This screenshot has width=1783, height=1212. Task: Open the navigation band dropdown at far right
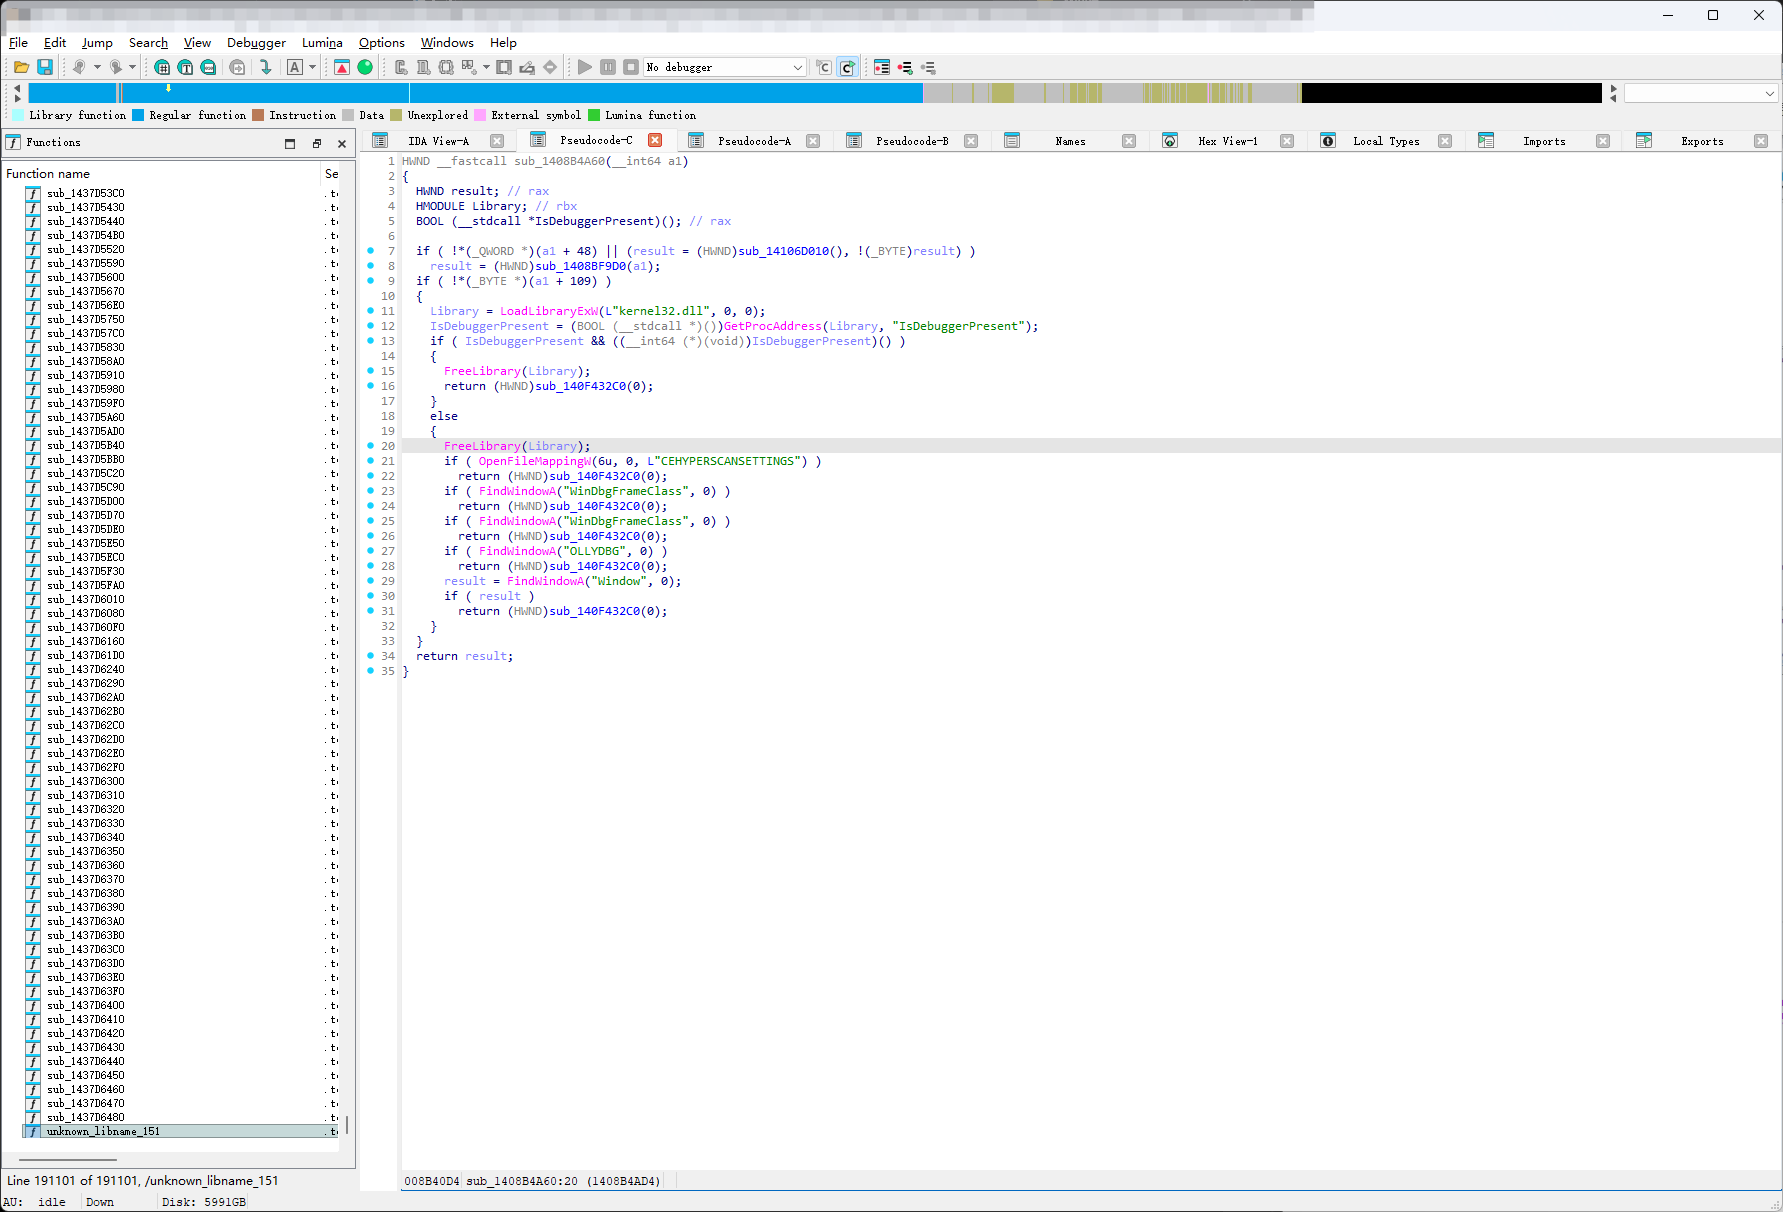pyautogui.click(x=1700, y=93)
